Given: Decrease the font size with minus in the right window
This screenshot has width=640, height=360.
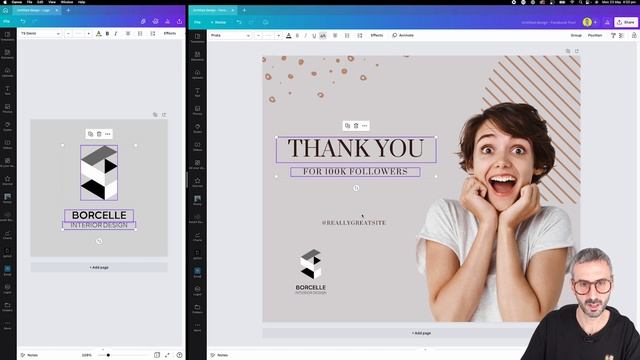Looking at the screenshot, I should (x=258, y=36).
